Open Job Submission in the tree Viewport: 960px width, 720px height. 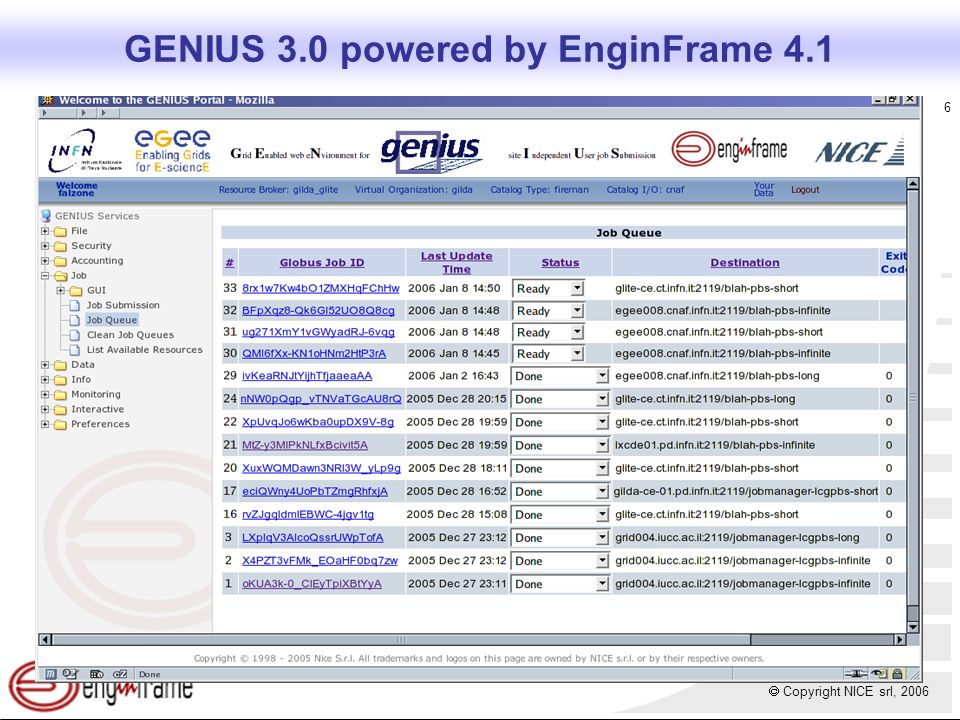point(122,305)
